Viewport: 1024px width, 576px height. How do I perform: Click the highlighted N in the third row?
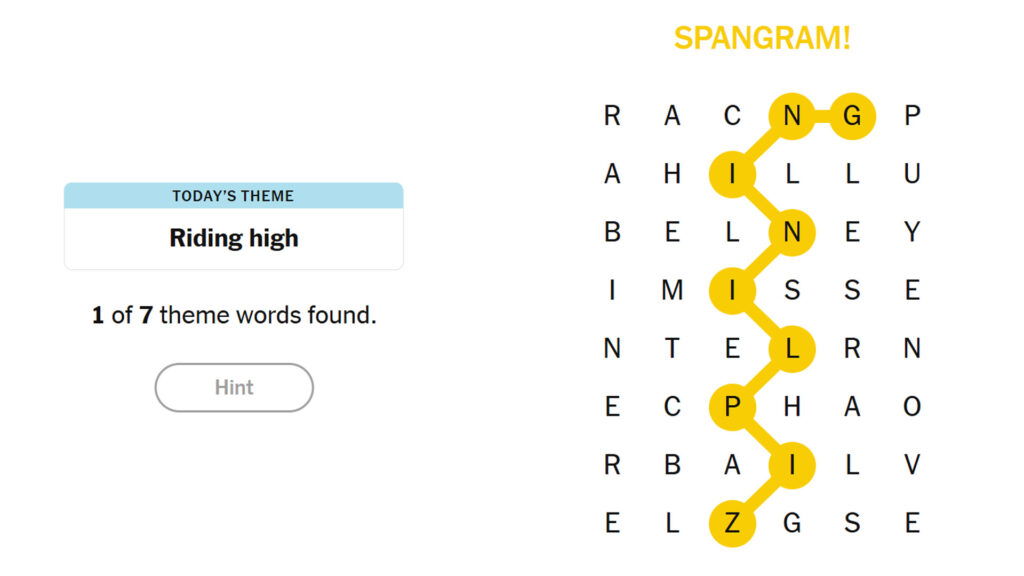(x=793, y=232)
